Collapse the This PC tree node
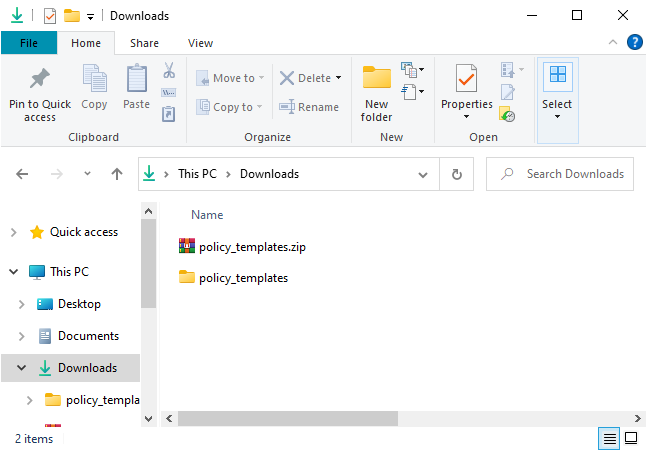 pyautogui.click(x=14, y=272)
